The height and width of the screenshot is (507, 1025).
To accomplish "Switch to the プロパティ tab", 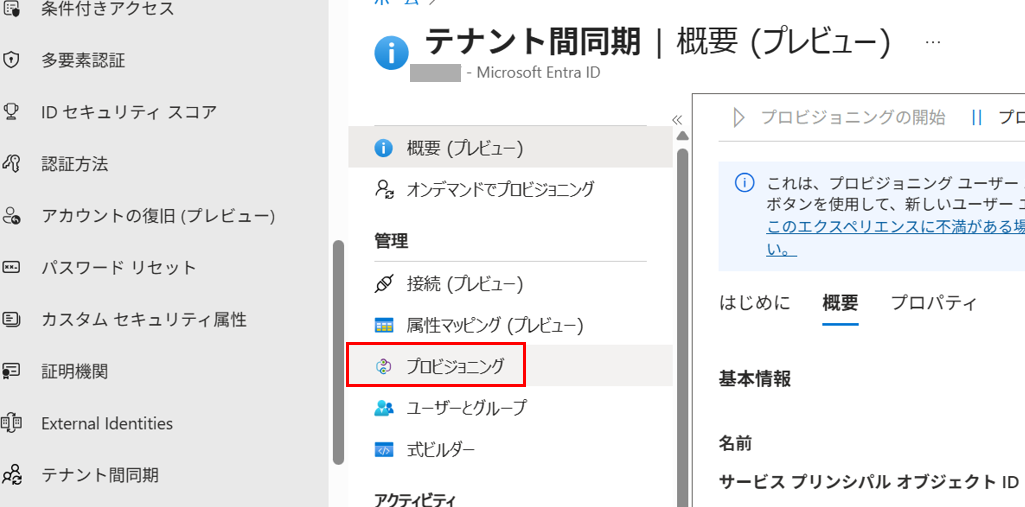I will [x=933, y=303].
